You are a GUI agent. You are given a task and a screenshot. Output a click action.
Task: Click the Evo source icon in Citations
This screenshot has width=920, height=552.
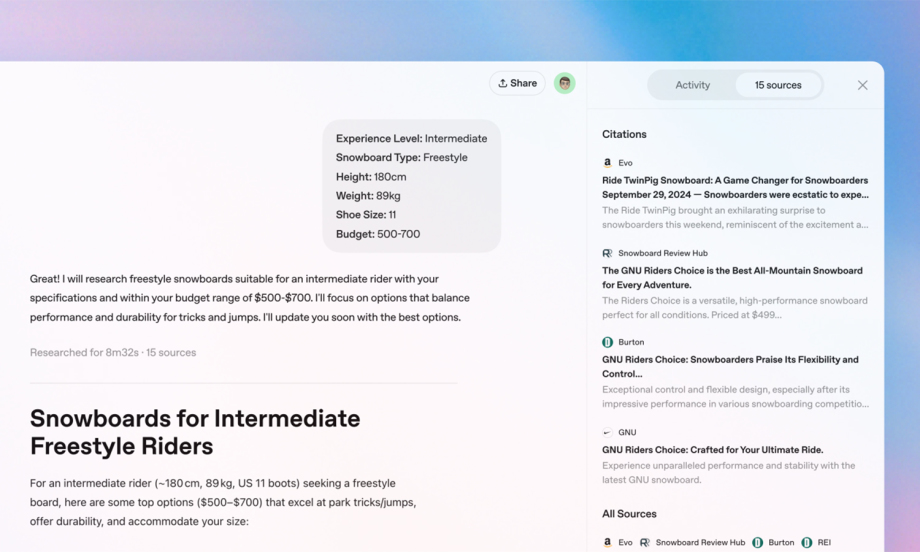pyautogui.click(x=607, y=163)
